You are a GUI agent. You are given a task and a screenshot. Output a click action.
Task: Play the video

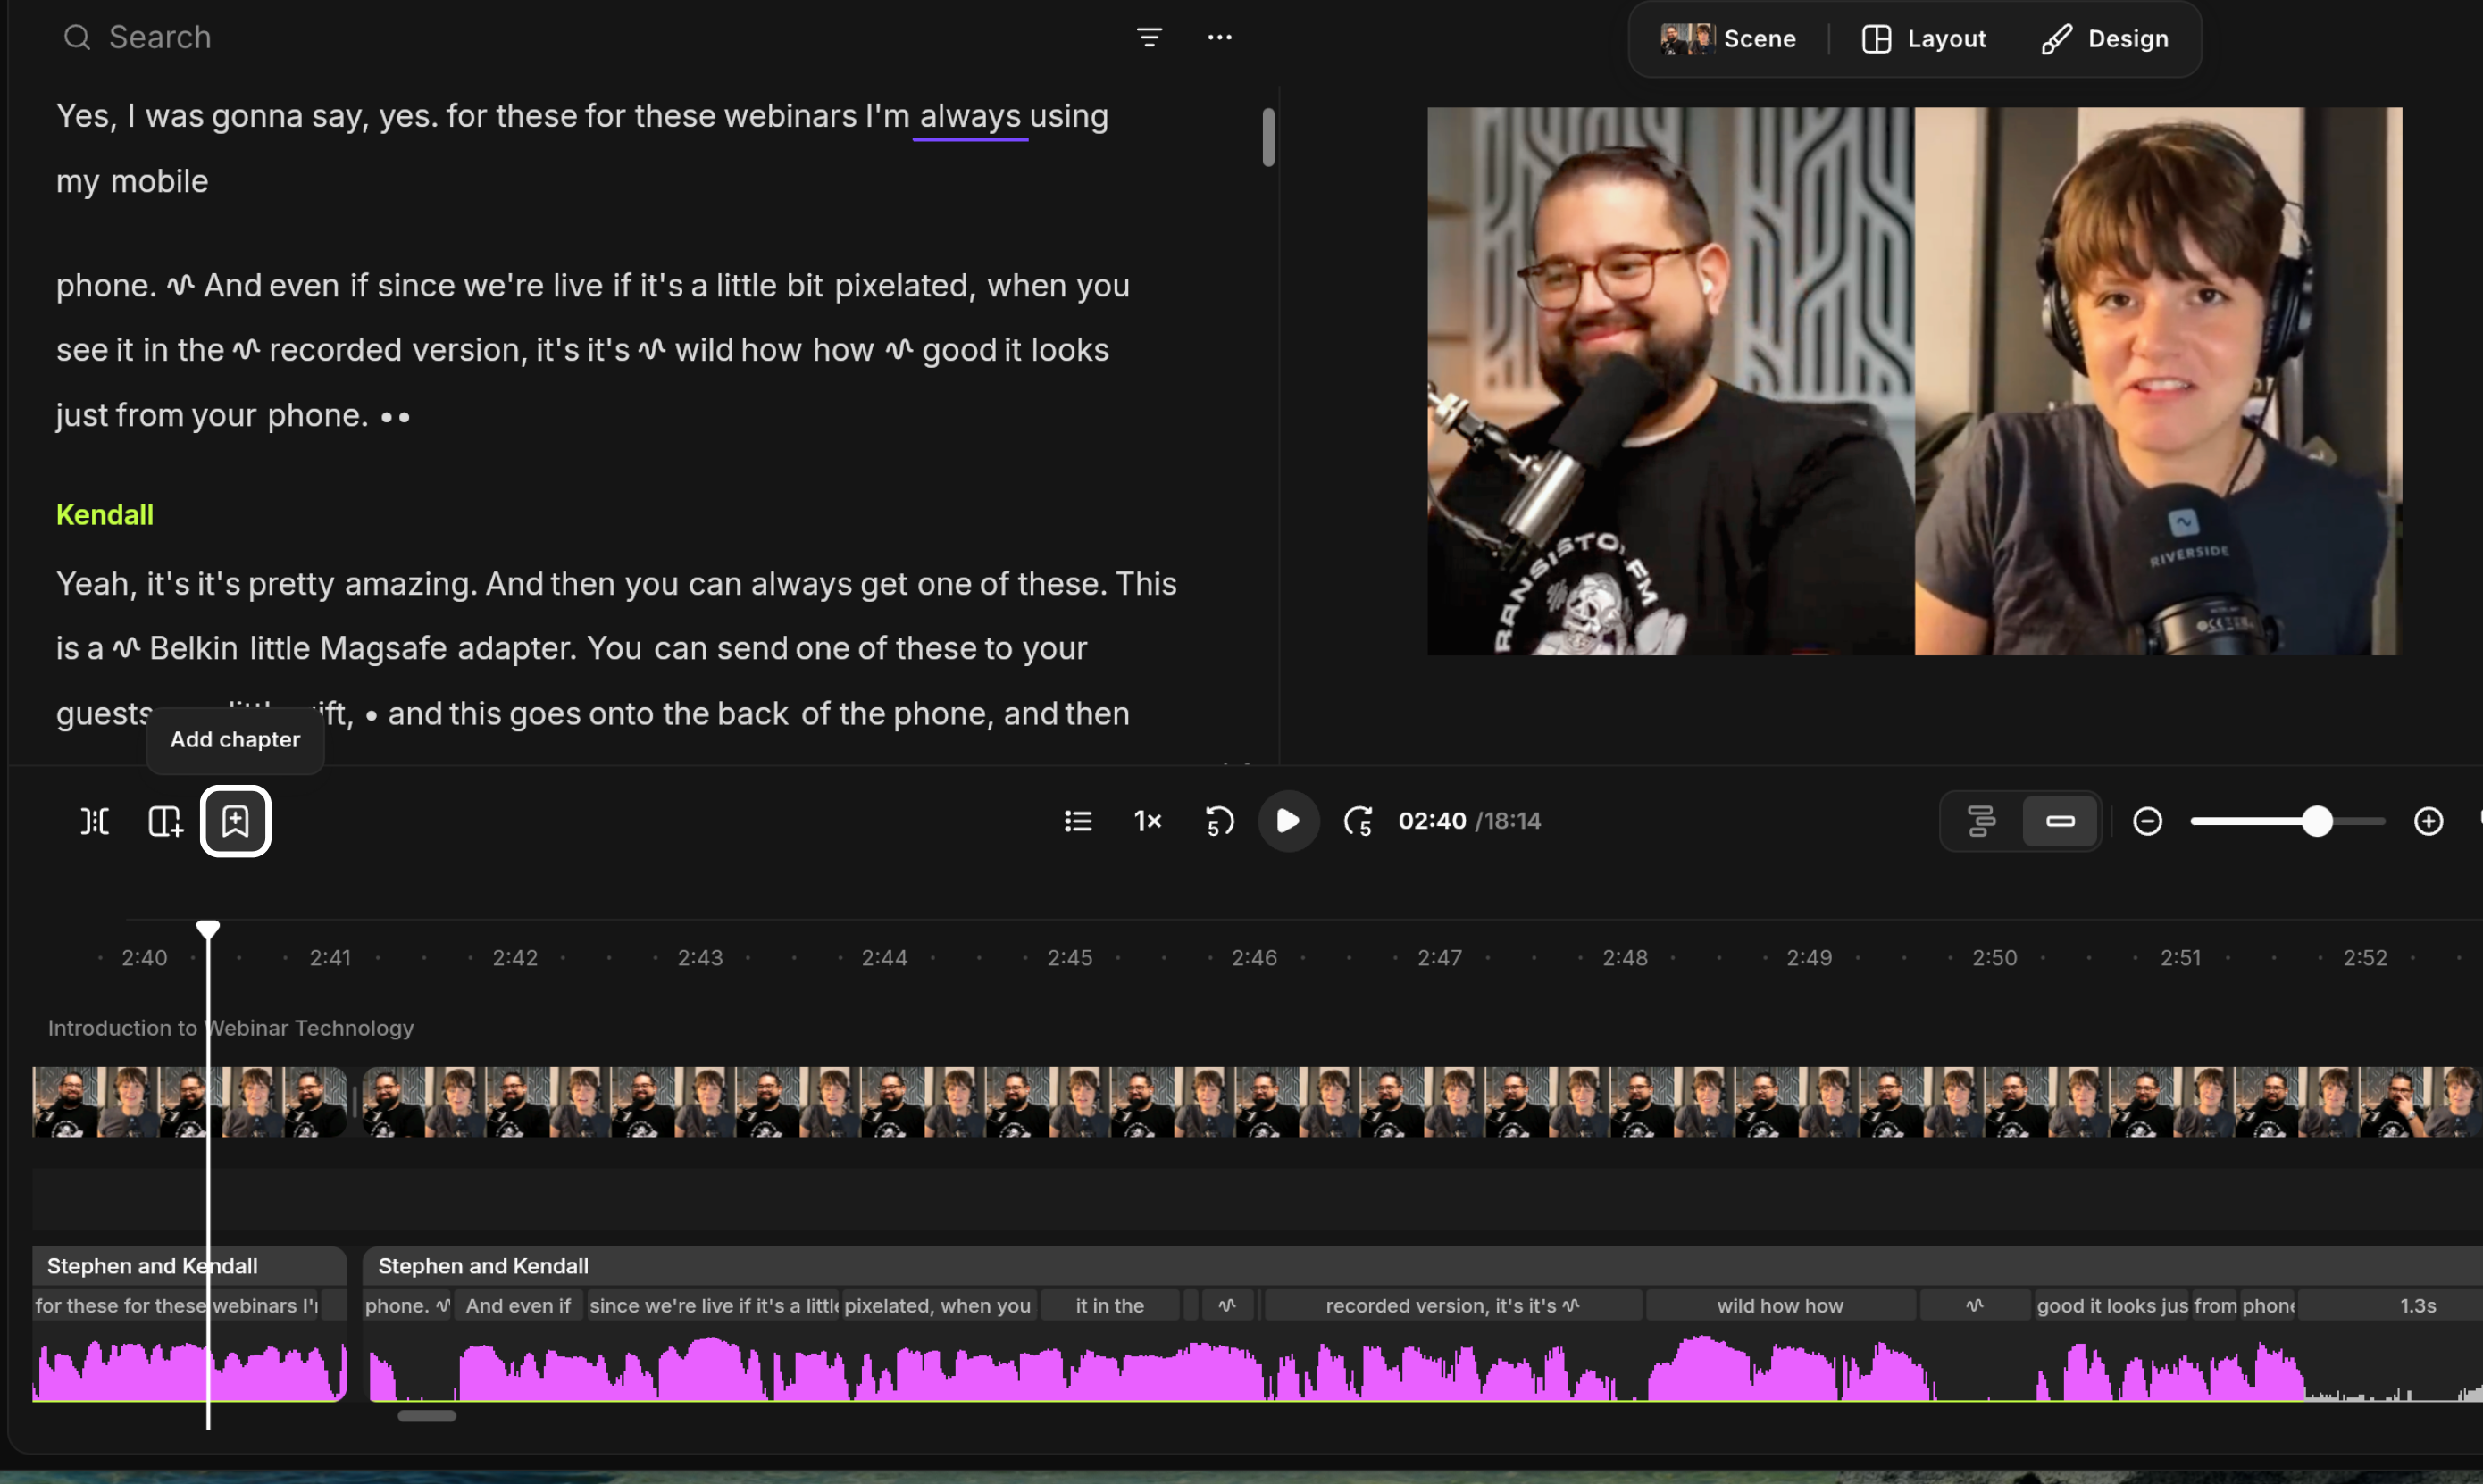coord(1288,821)
